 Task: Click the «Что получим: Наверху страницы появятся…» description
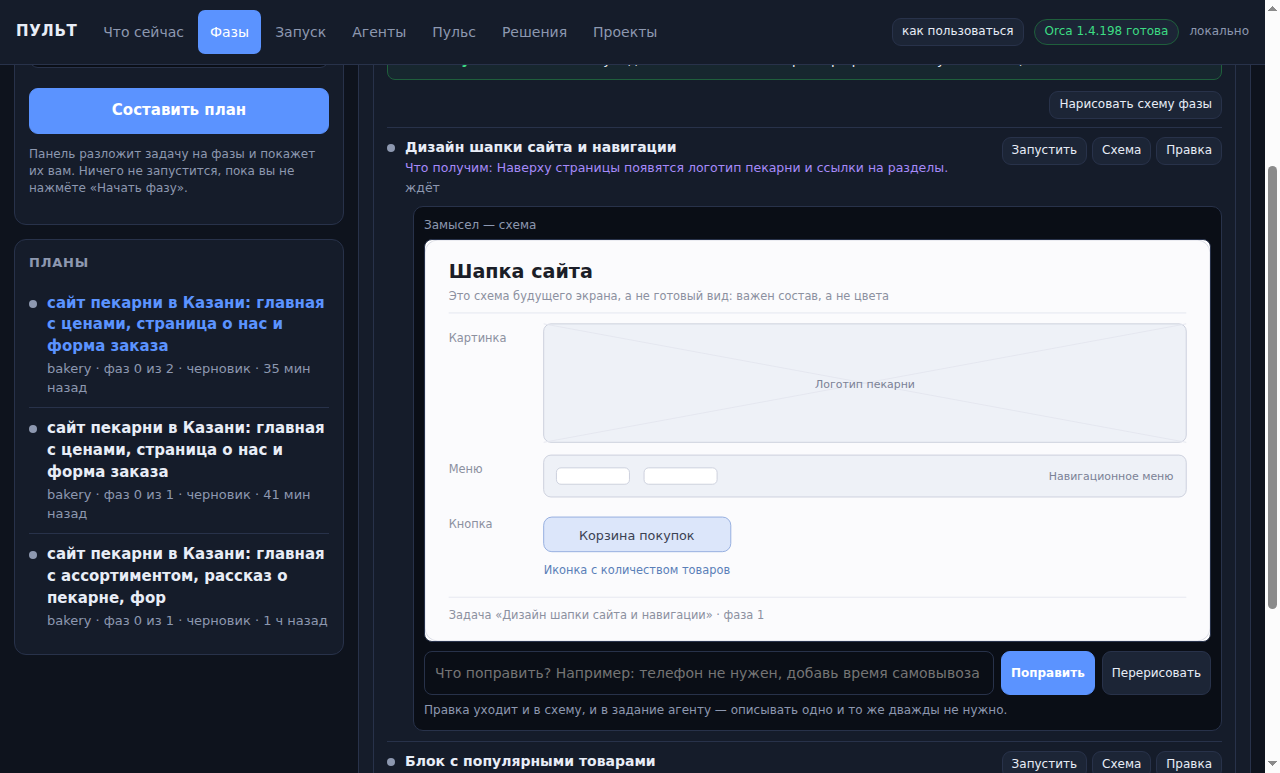pos(676,168)
